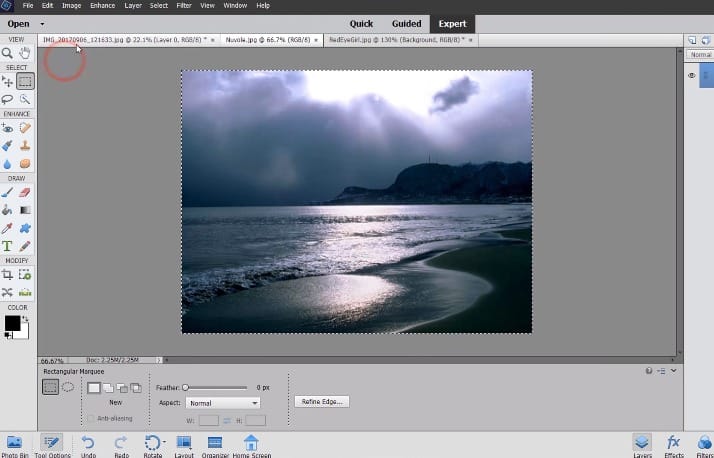The image size is (714, 458).
Task: Select the Clone Stamp tool
Action: 25,146
